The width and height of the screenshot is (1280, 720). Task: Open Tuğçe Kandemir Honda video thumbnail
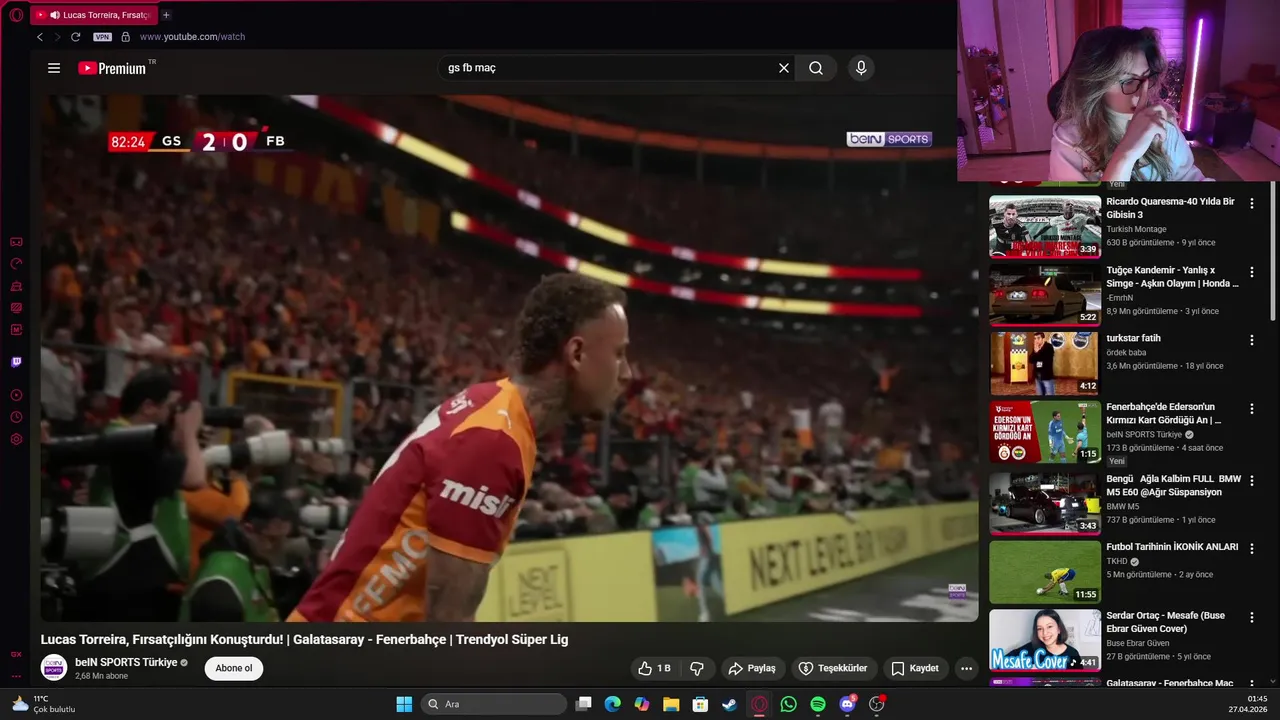[1045, 295]
